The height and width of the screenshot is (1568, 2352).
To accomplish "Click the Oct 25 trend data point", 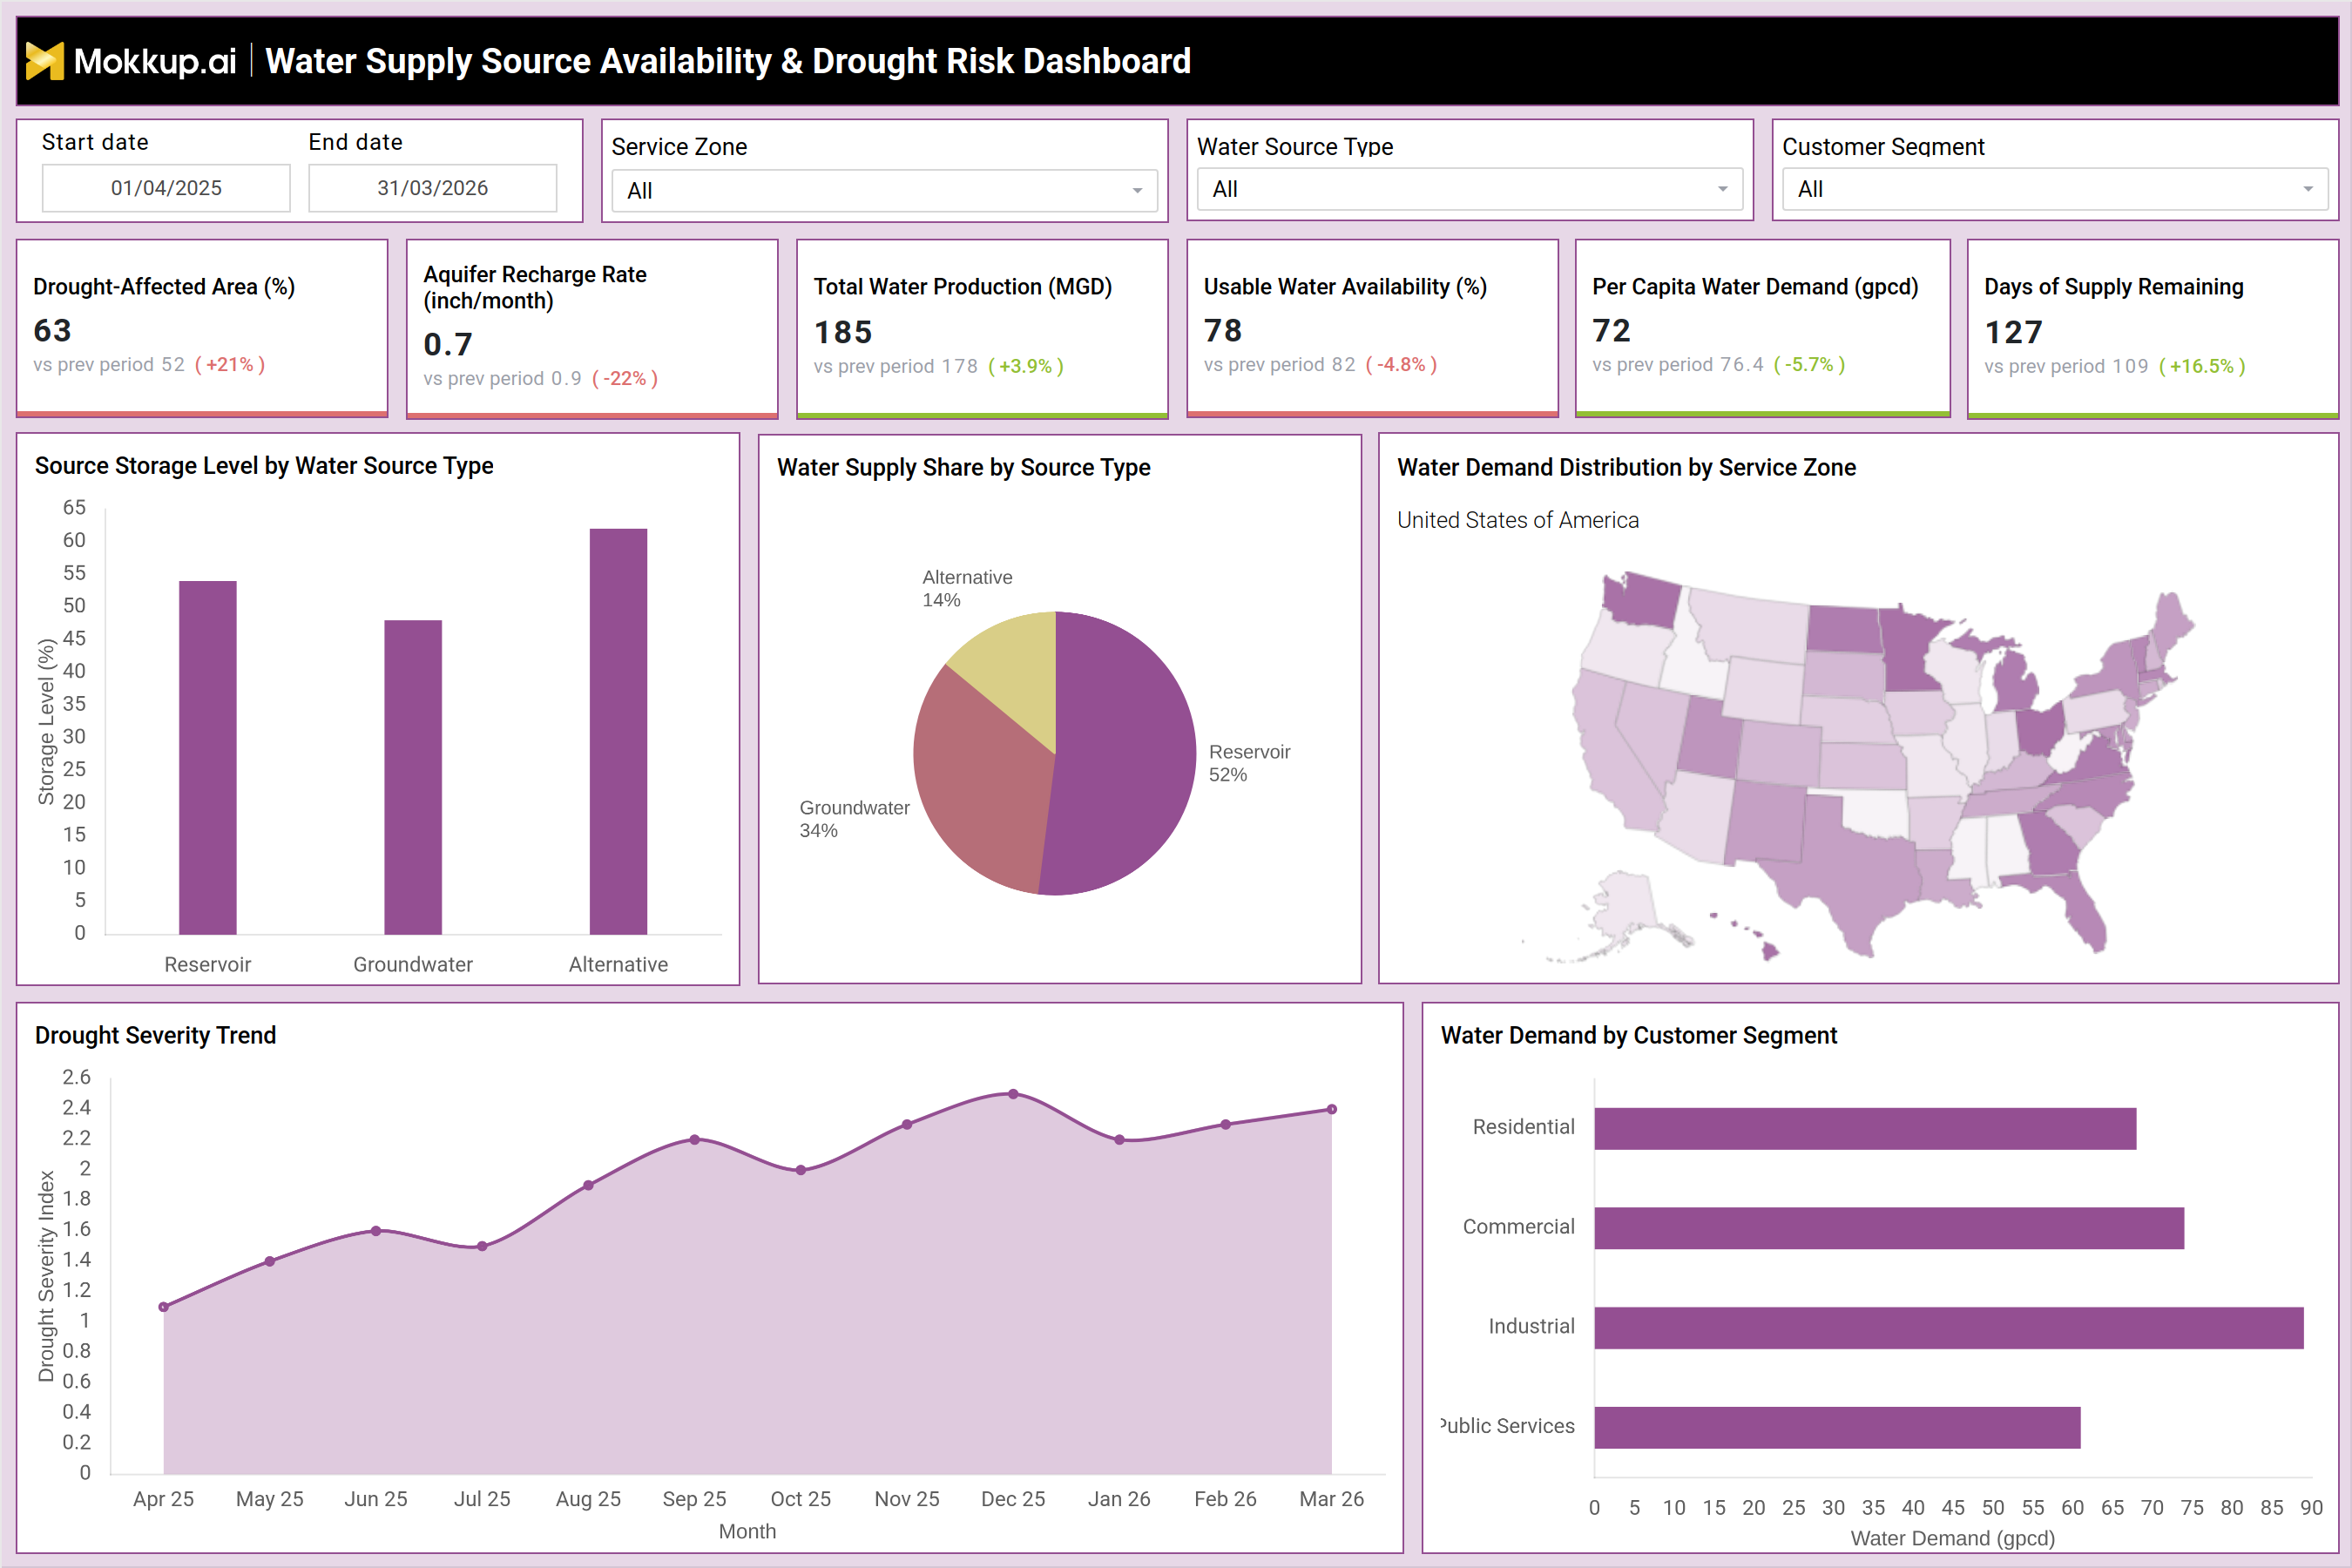I will [801, 1170].
